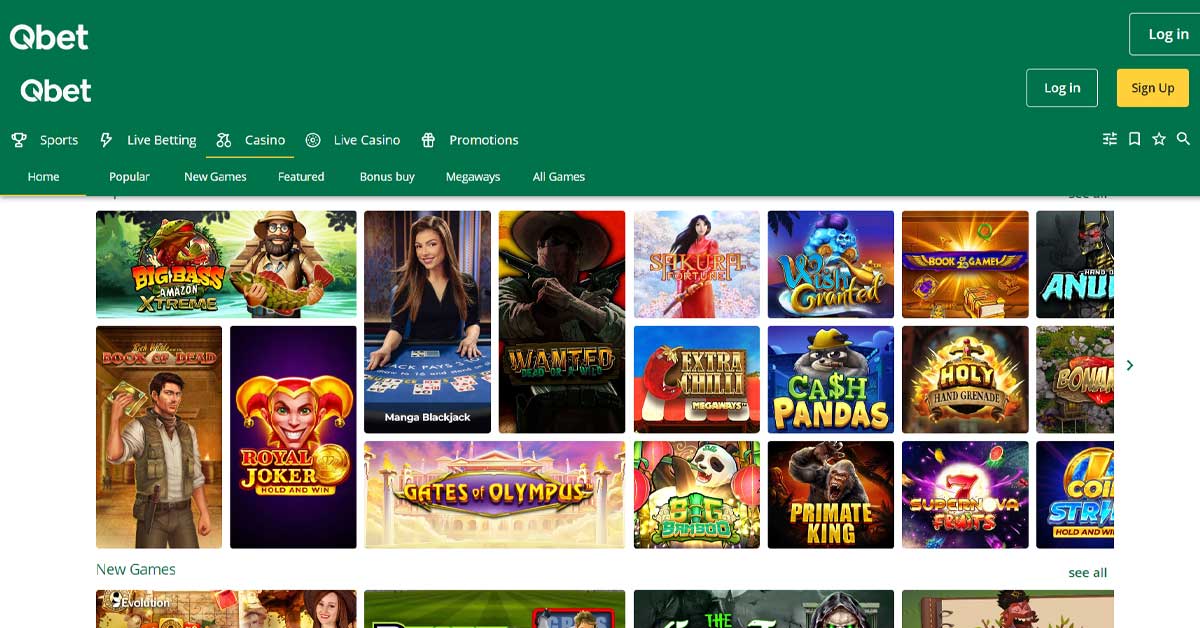Open the Evolution game in New Games

tap(226, 609)
